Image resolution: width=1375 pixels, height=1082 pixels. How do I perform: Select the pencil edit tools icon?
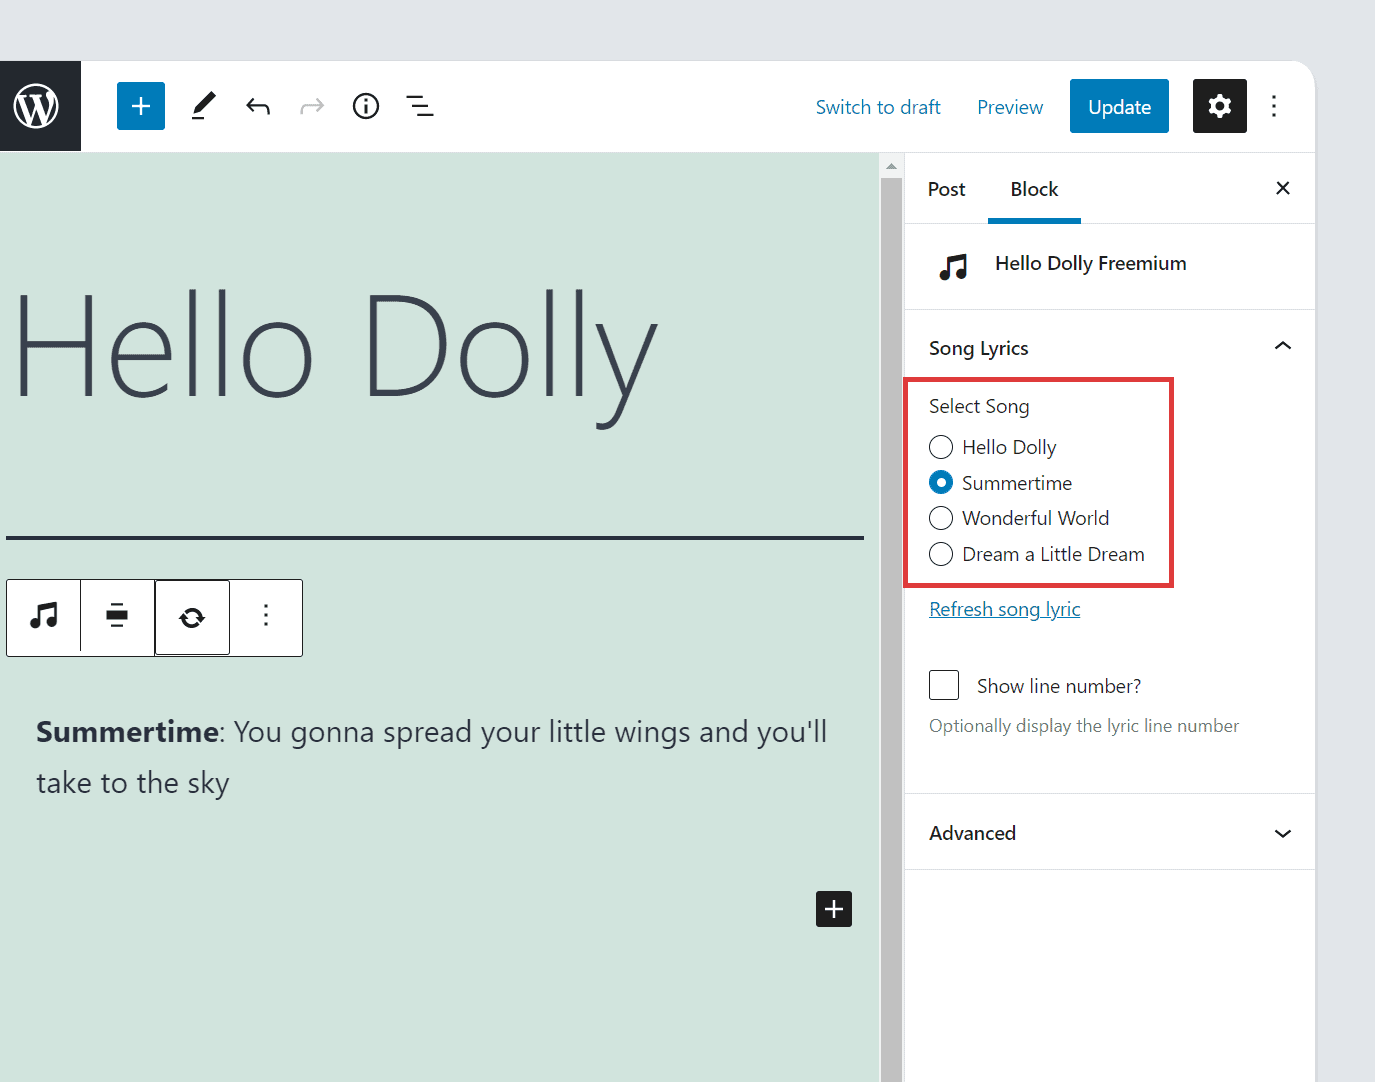click(203, 106)
